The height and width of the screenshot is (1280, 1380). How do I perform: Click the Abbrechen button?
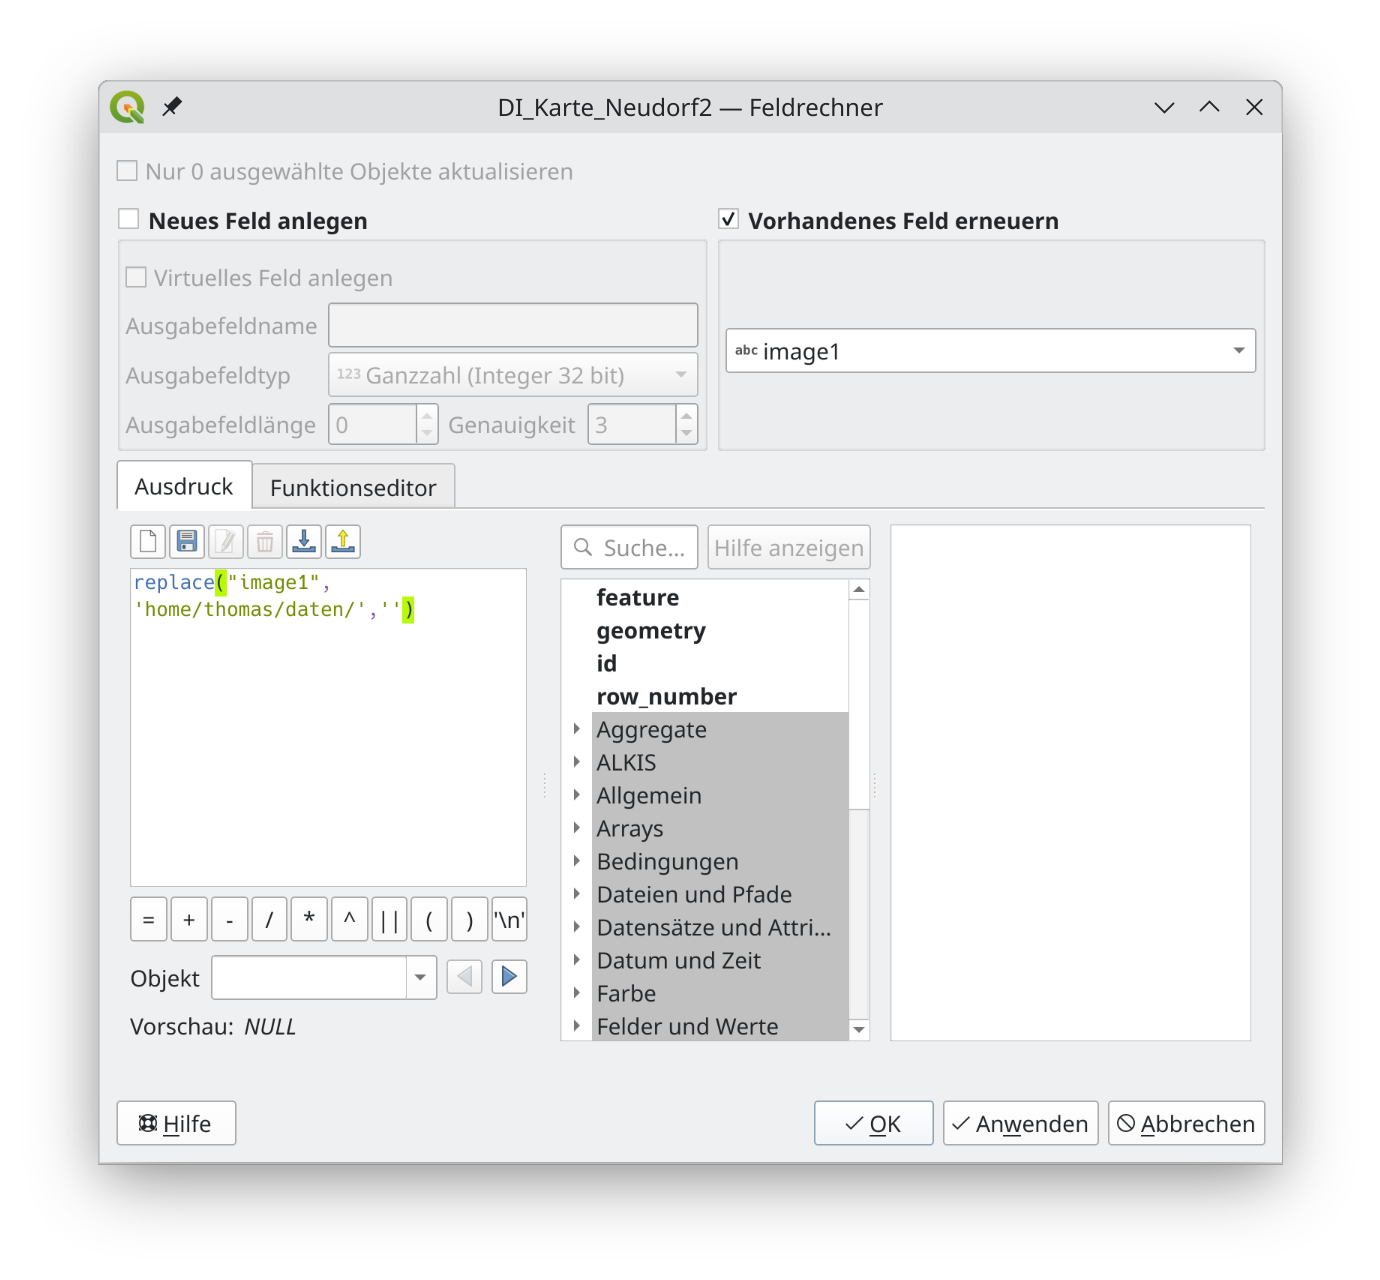1186,1124
